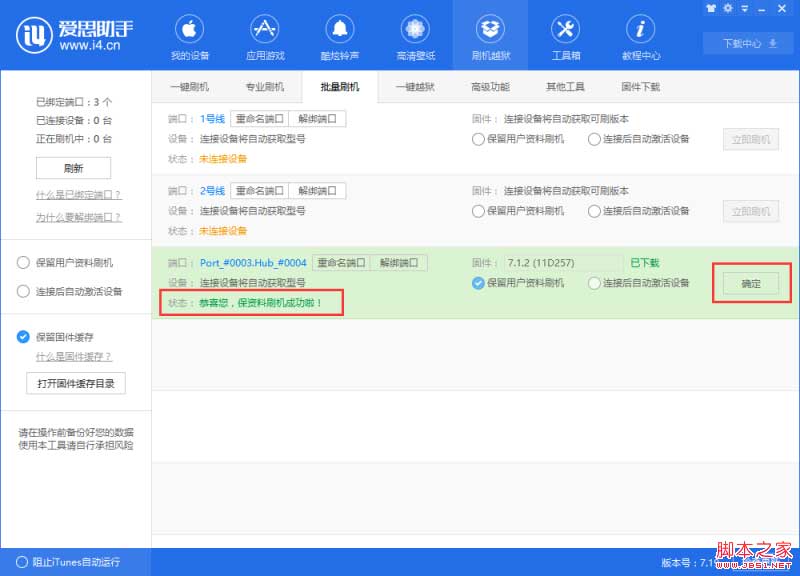The image size is (800, 576).
Task: Click 立即刷机 button in 1号线 row
Action: [x=751, y=139]
